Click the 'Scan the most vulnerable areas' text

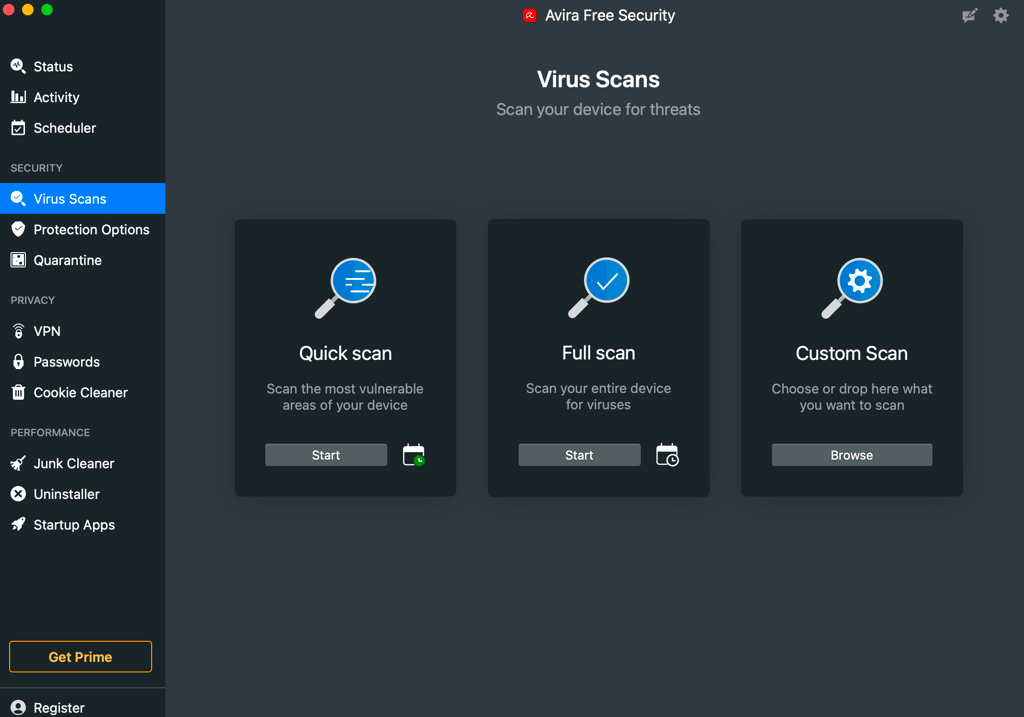click(x=345, y=397)
